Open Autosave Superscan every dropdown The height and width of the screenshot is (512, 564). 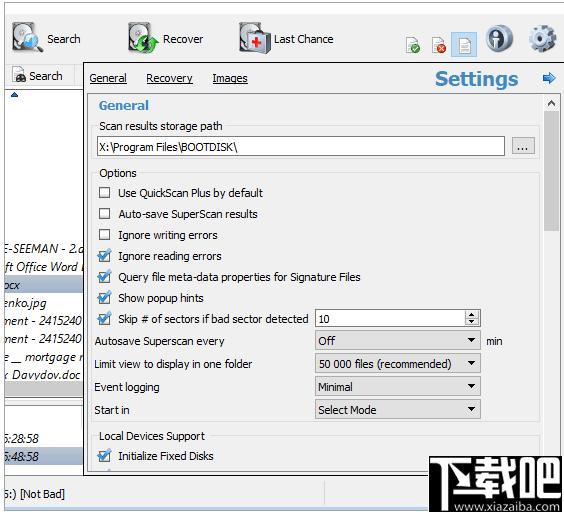(397, 340)
